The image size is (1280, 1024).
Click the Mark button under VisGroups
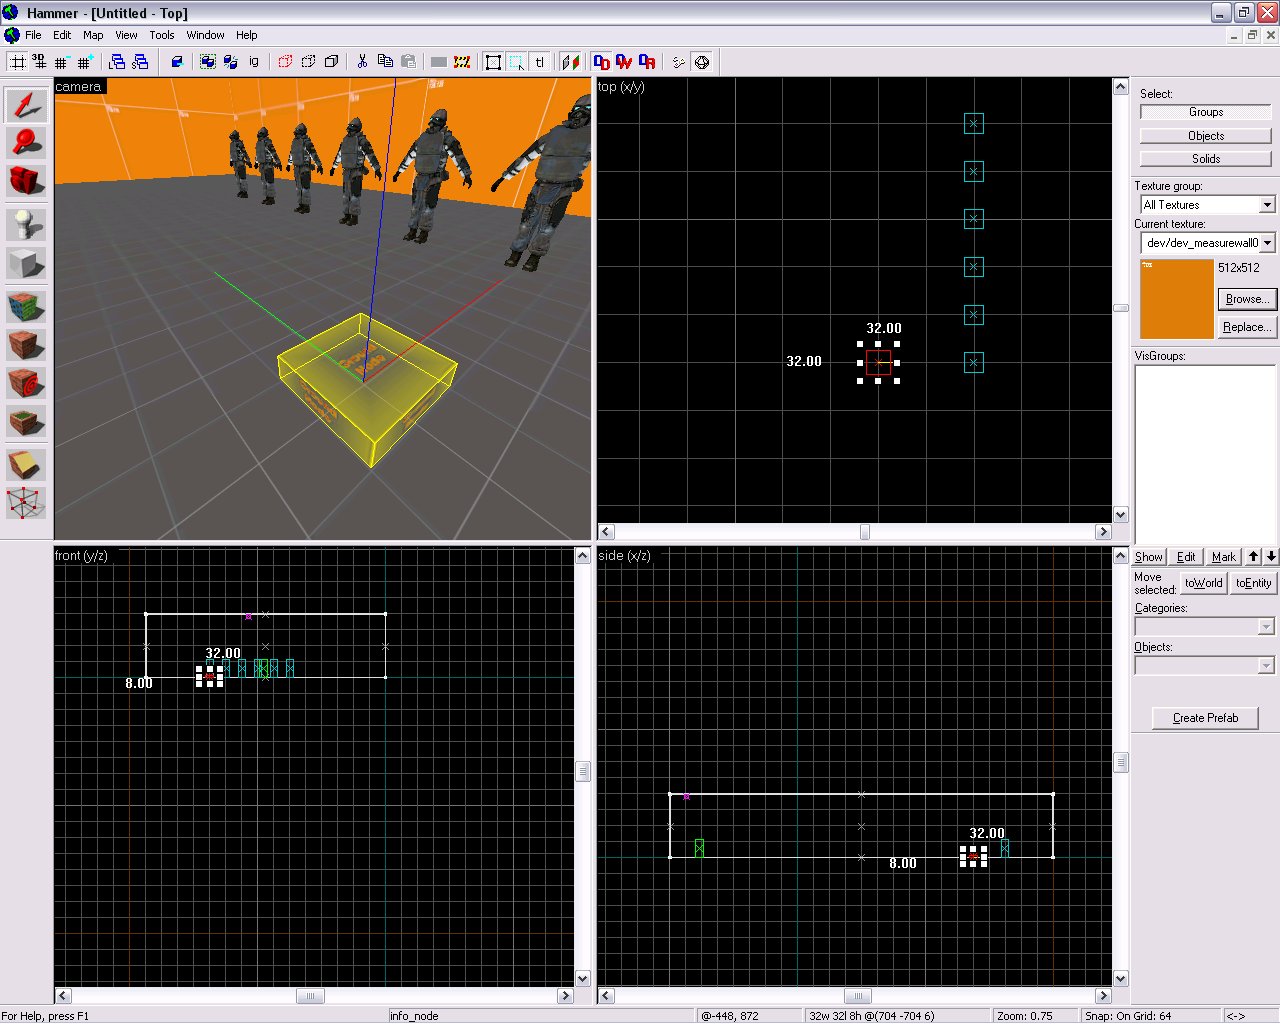pyautogui.click(x=1224, y=557)
